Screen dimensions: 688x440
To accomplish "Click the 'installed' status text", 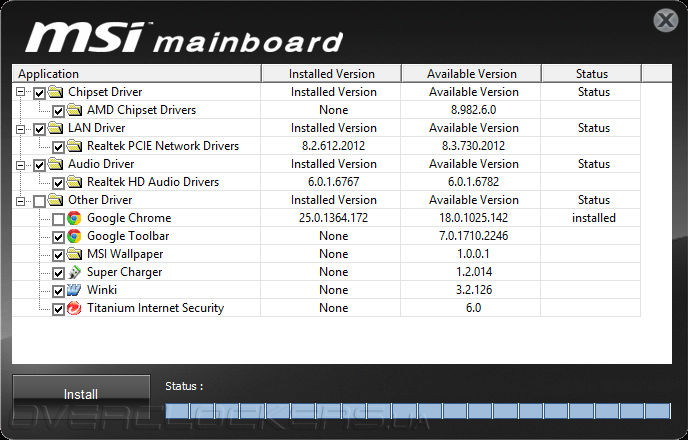I will click(x=594, y=218).
